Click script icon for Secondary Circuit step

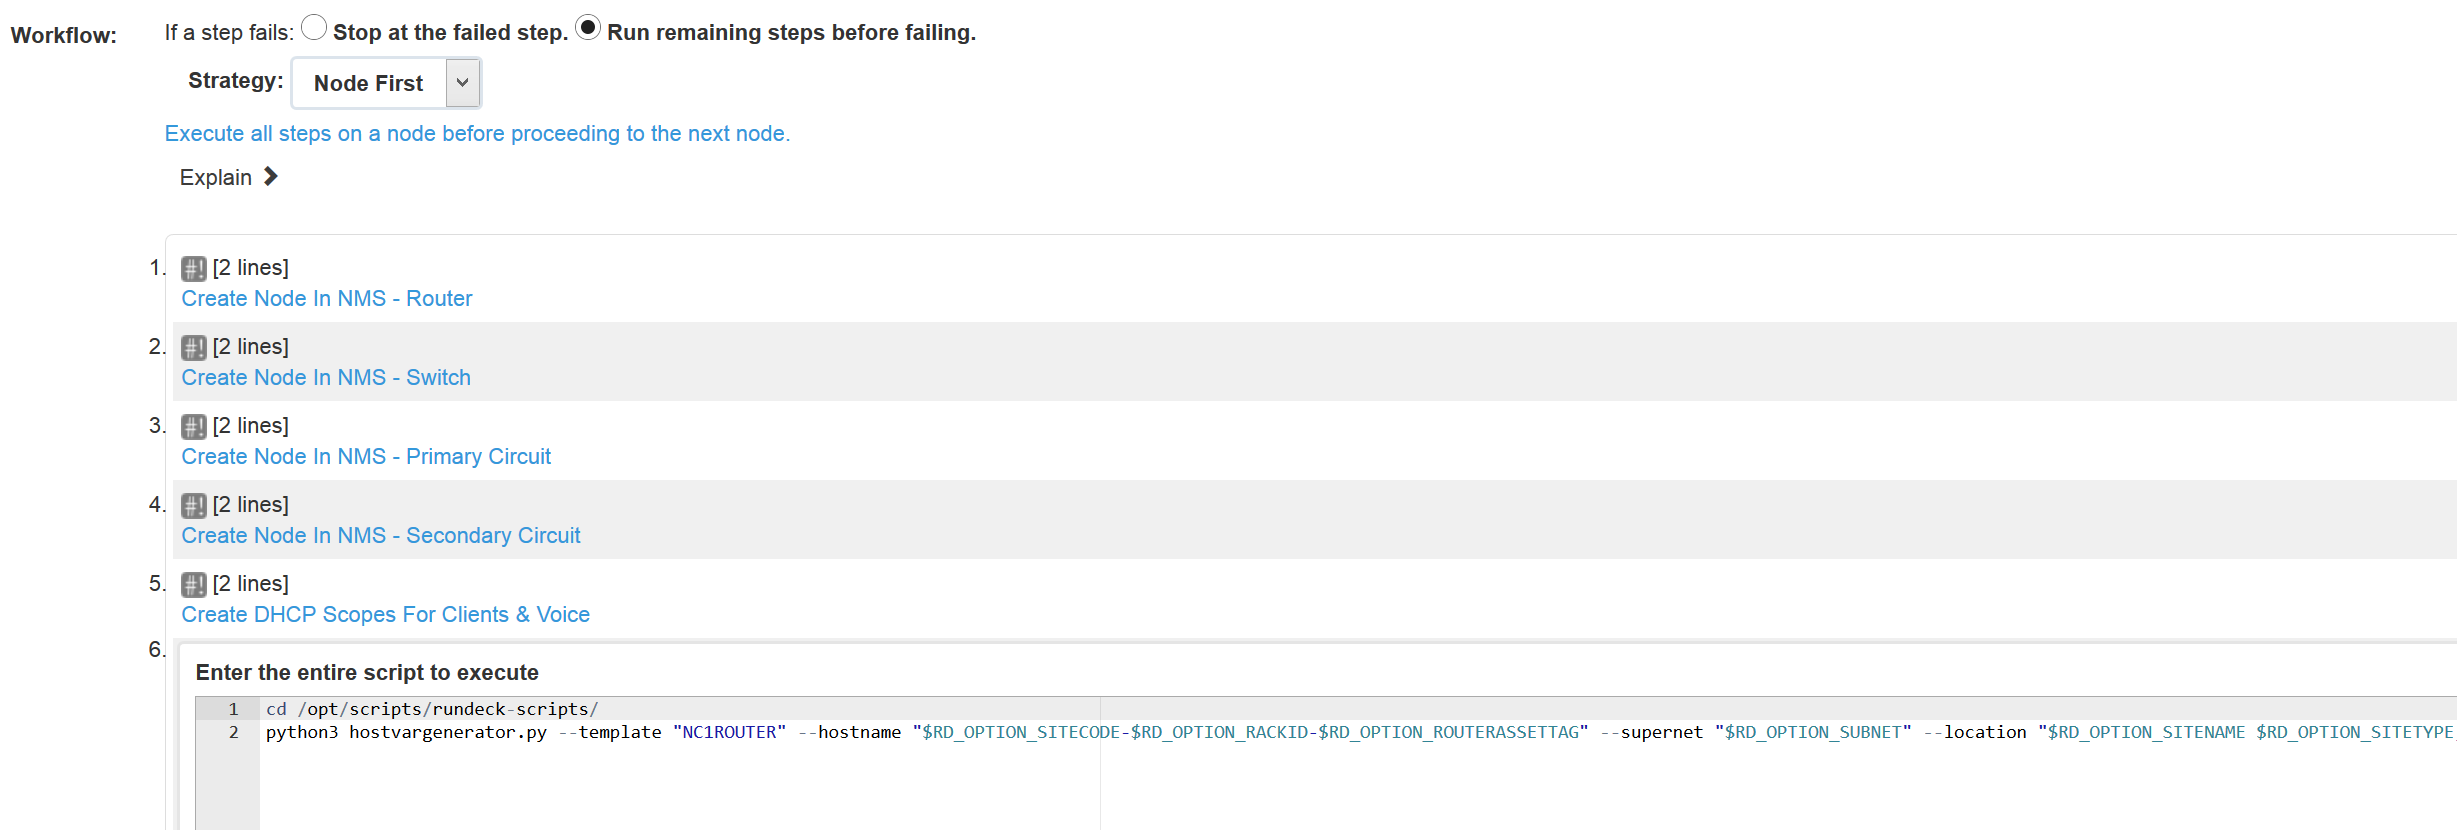(x=193, y=505)
